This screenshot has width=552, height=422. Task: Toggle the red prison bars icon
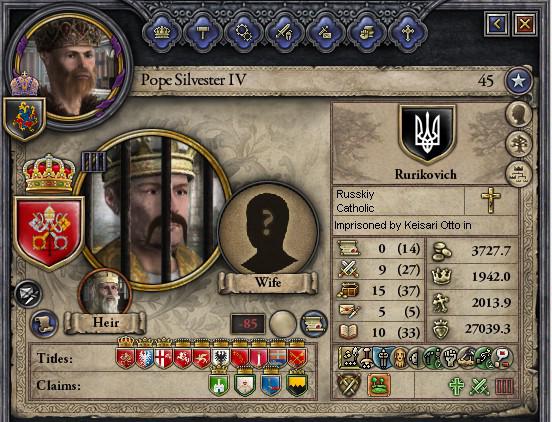click(504, 386)
